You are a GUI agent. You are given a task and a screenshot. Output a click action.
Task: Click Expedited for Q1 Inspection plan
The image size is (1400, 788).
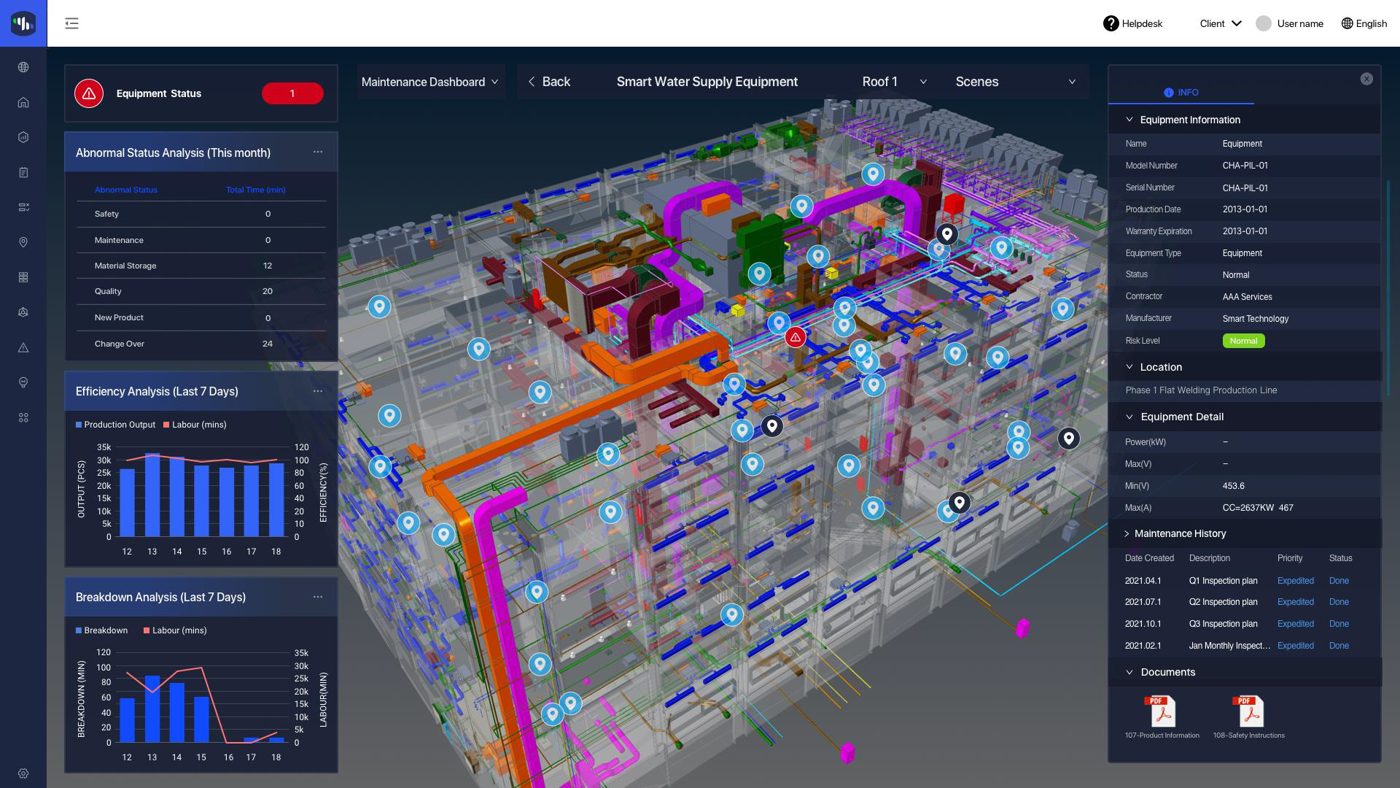tap(1295, 581)
